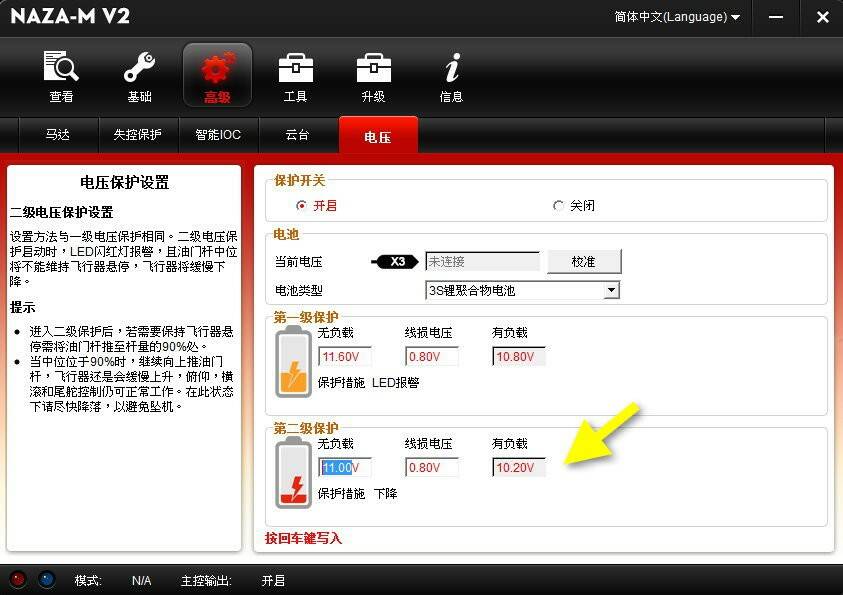
Task: Edit first-level 线损电压 0.80V field
Action: click(432, 356)
